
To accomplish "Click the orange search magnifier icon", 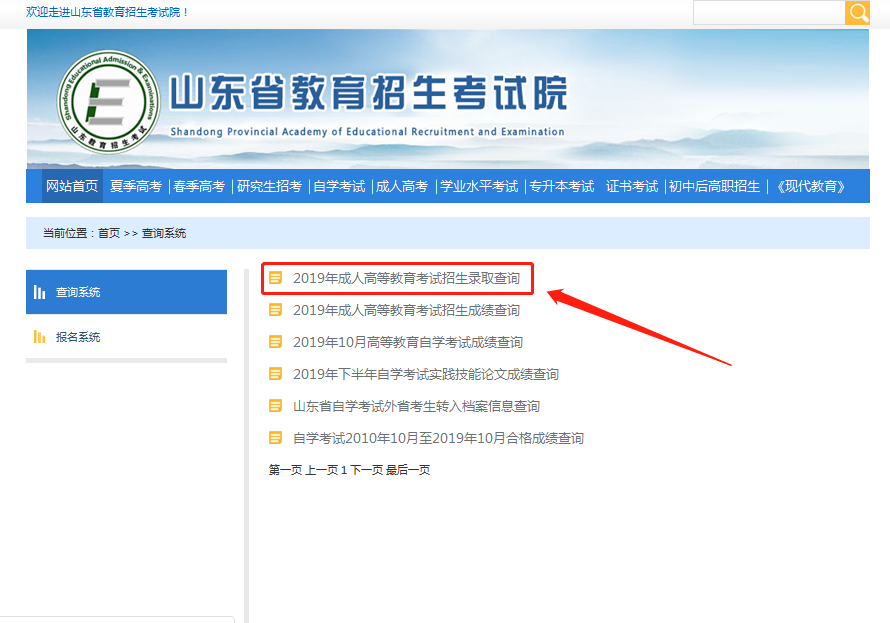I will [858, 12].
